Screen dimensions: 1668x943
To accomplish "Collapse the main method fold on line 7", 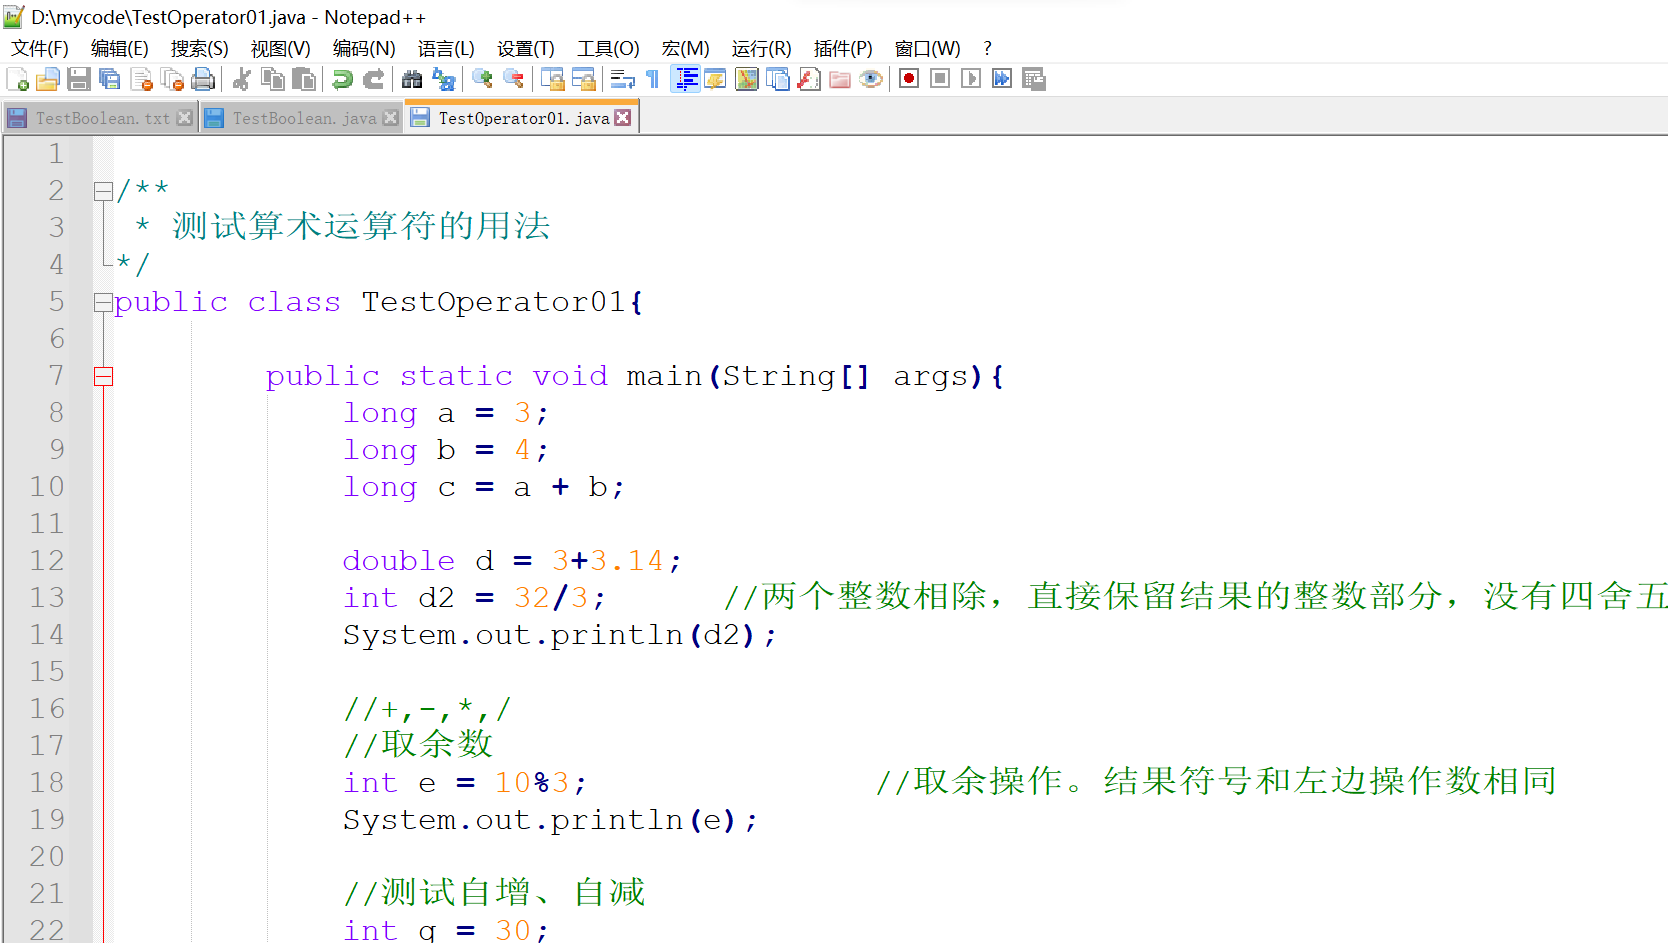I will pos(103,376).
